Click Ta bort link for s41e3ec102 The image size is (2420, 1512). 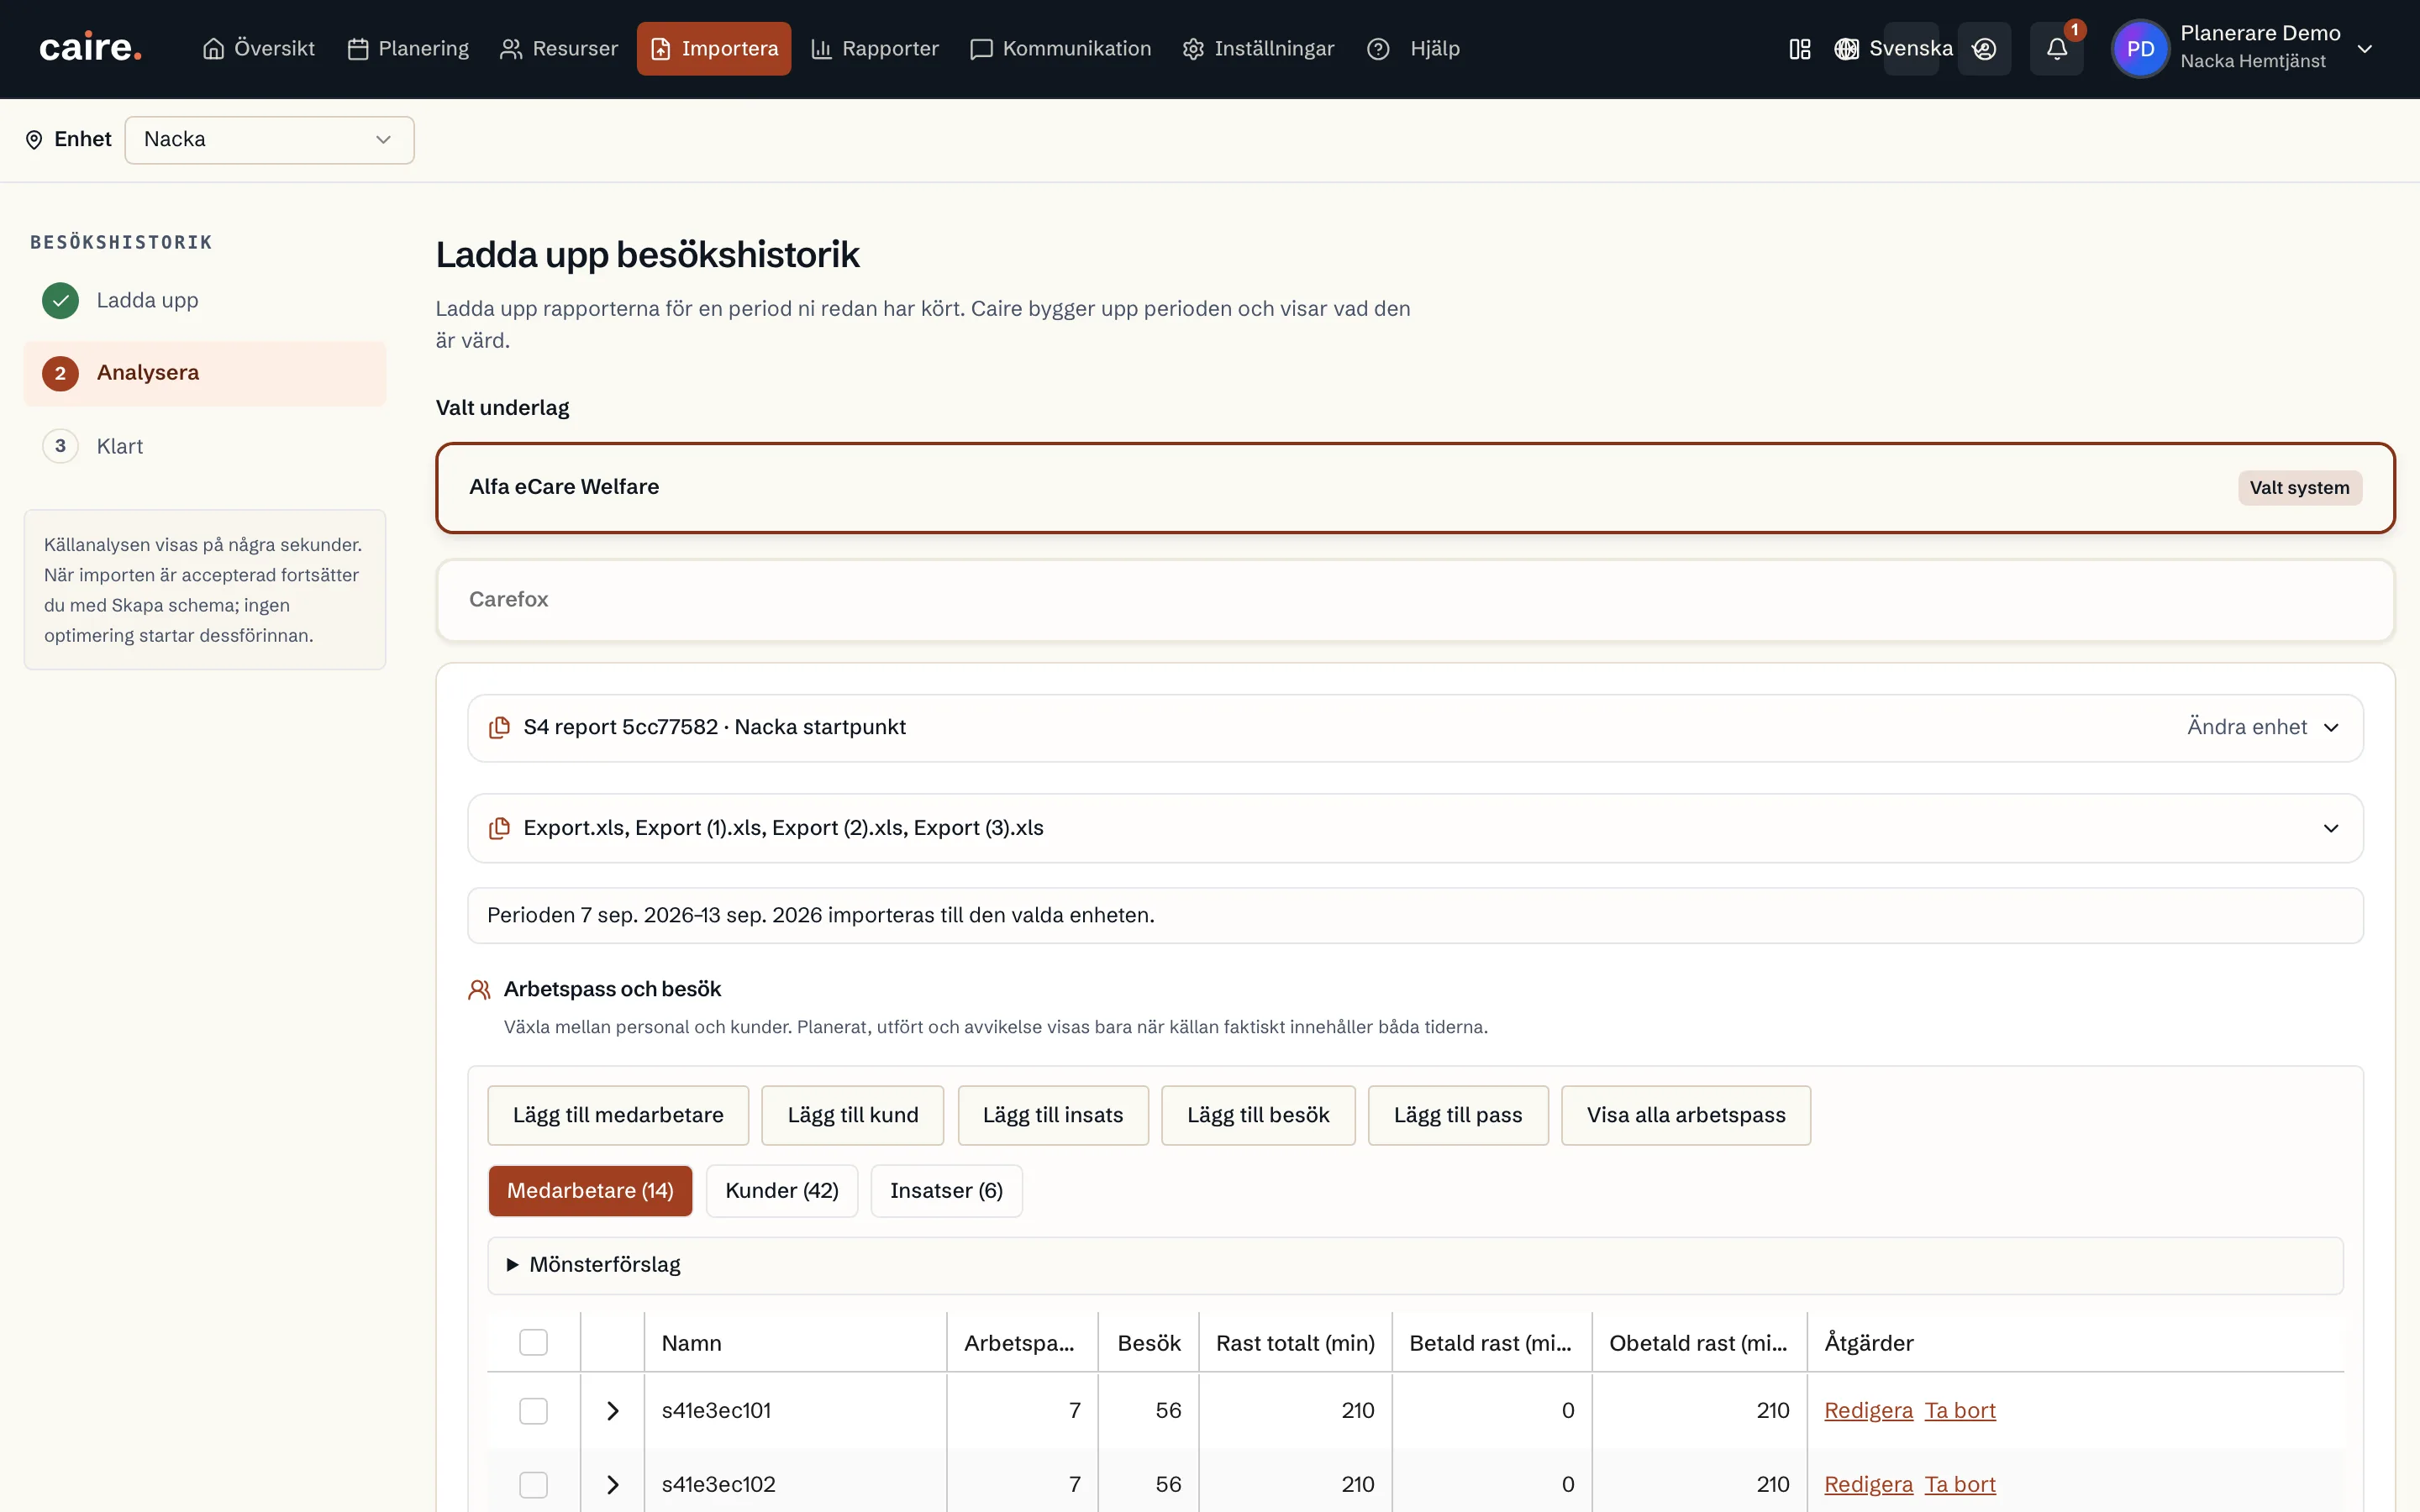click(1960, 1484)
